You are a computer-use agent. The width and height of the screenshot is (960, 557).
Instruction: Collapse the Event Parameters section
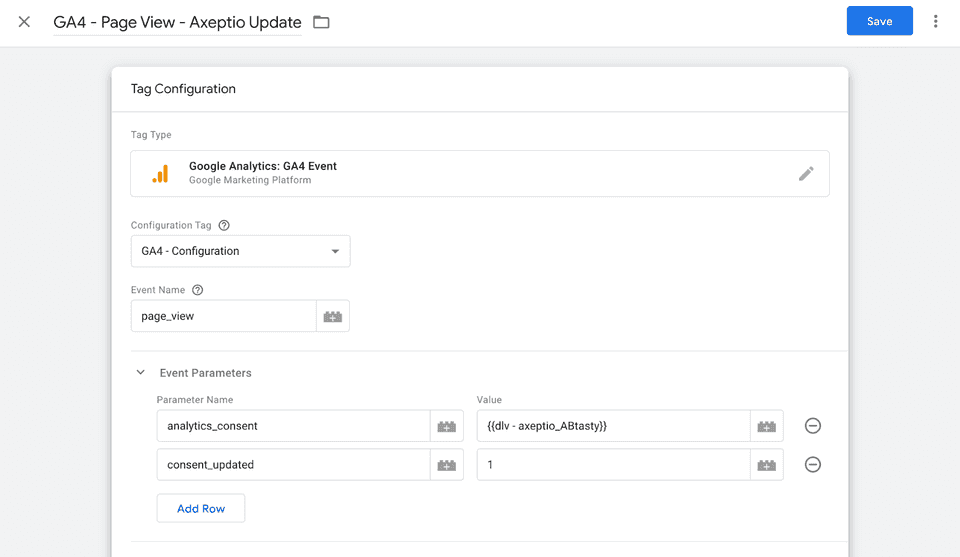pos(141,373)
